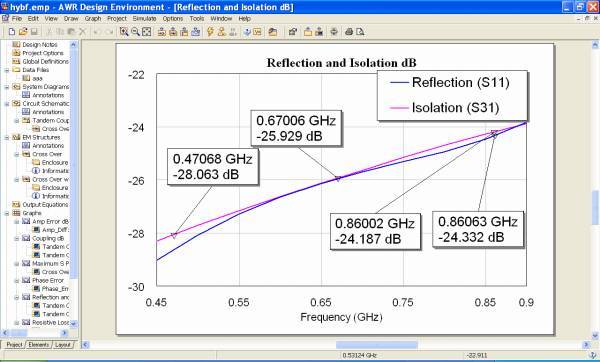600x362 pixels.
Task: Click the View All fit icon
Action: point(147,32)
